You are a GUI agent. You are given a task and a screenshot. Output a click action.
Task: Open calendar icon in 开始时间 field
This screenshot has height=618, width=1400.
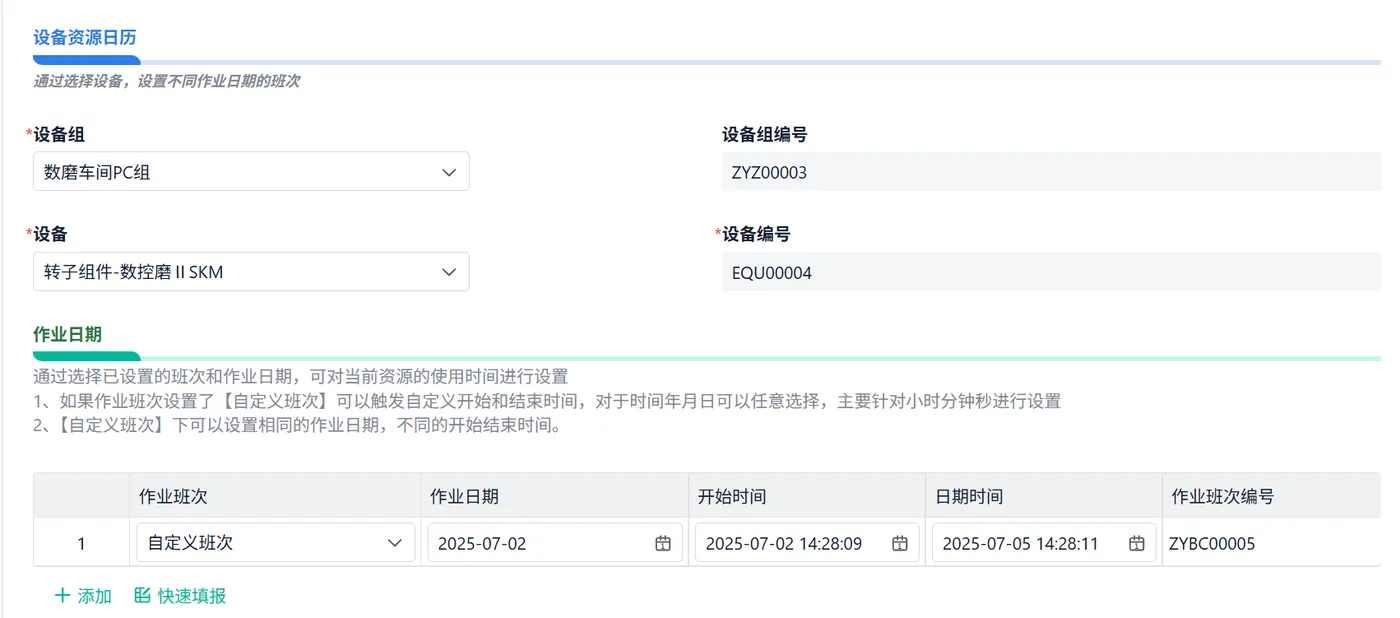click(x=900, y=543)
